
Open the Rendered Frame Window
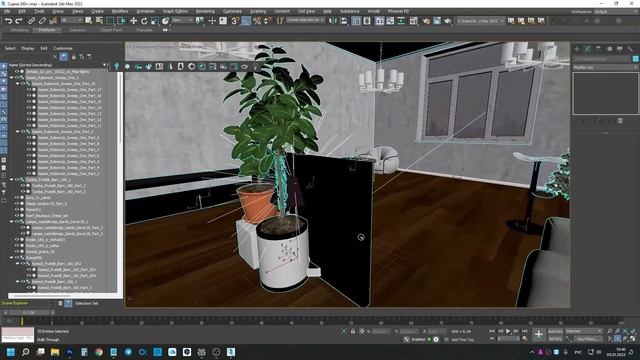tap(437, 20)
